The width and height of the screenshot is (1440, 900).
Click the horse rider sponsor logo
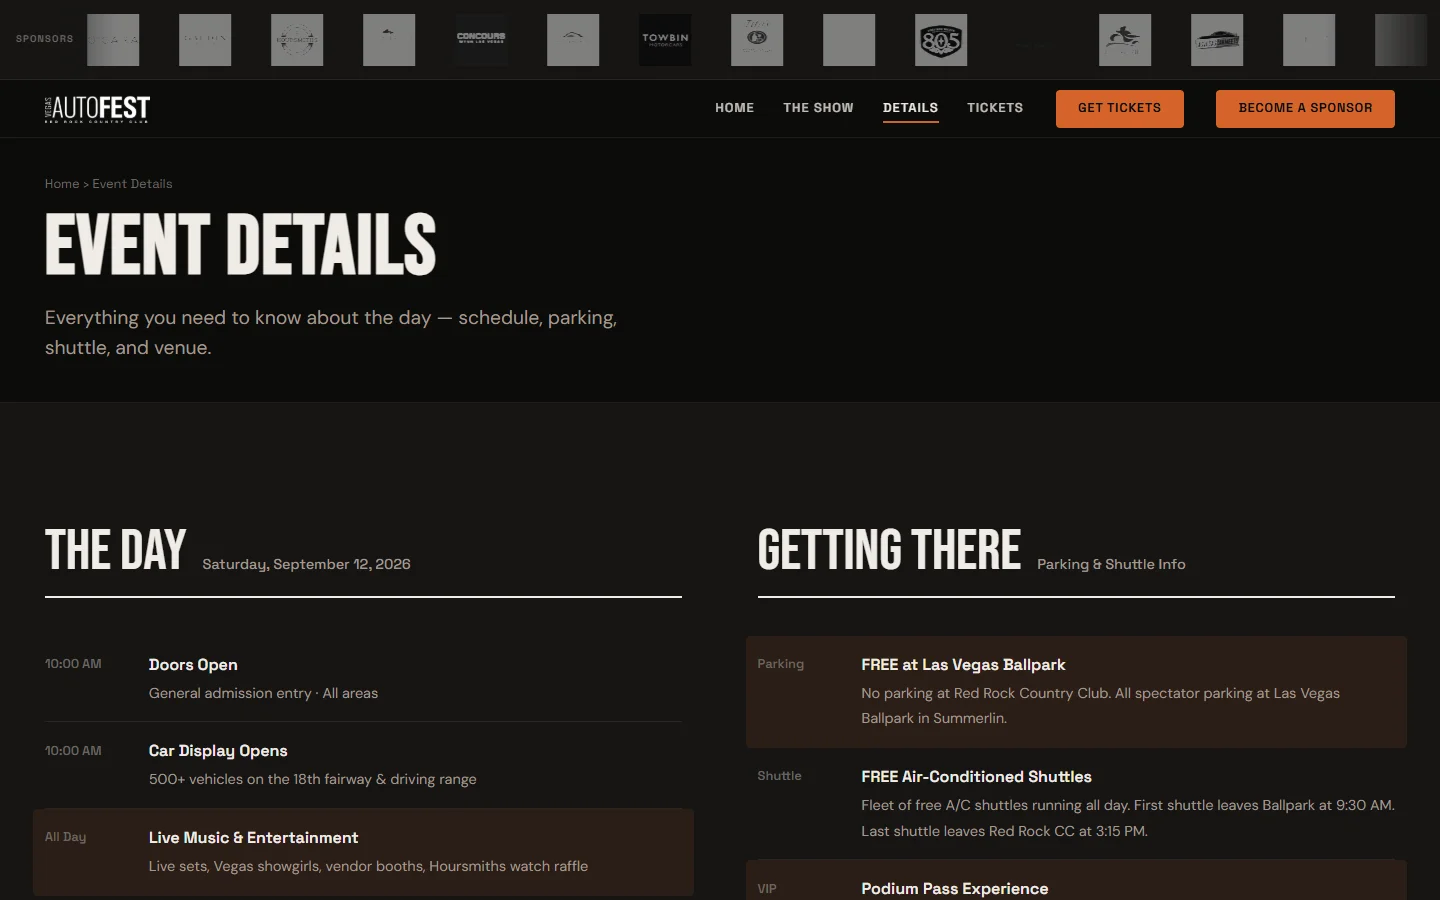tap(1125, 40)
